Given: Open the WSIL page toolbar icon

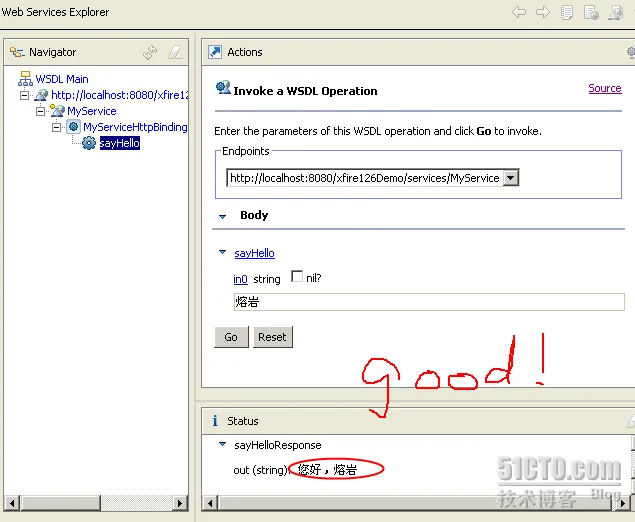Looking at the screenshot, I should pos(591,12).
